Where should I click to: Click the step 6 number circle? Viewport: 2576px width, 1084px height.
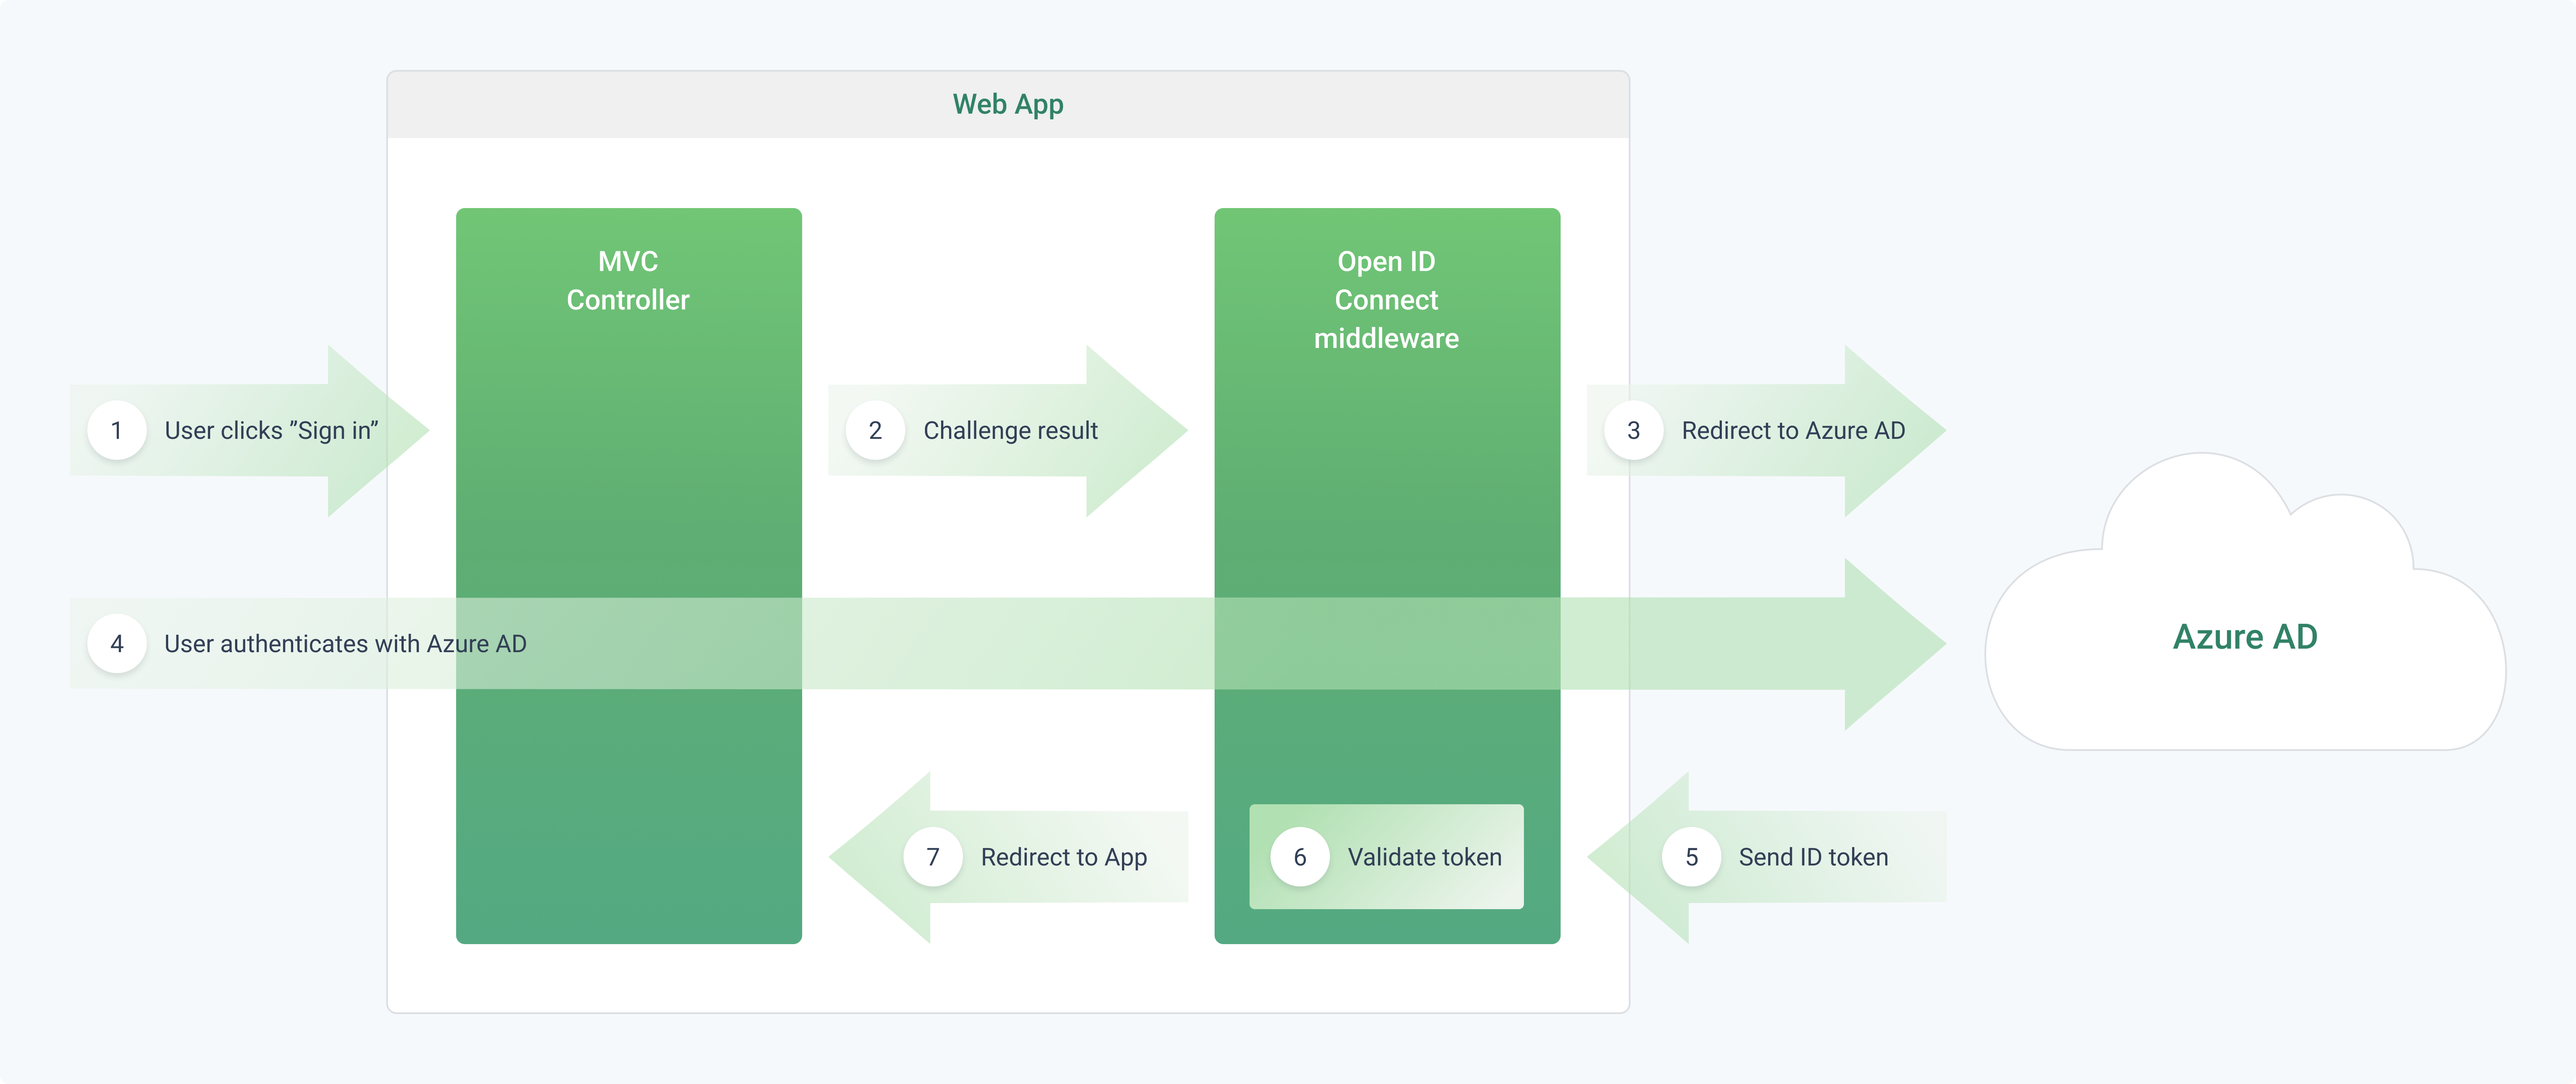point(1299,857)
